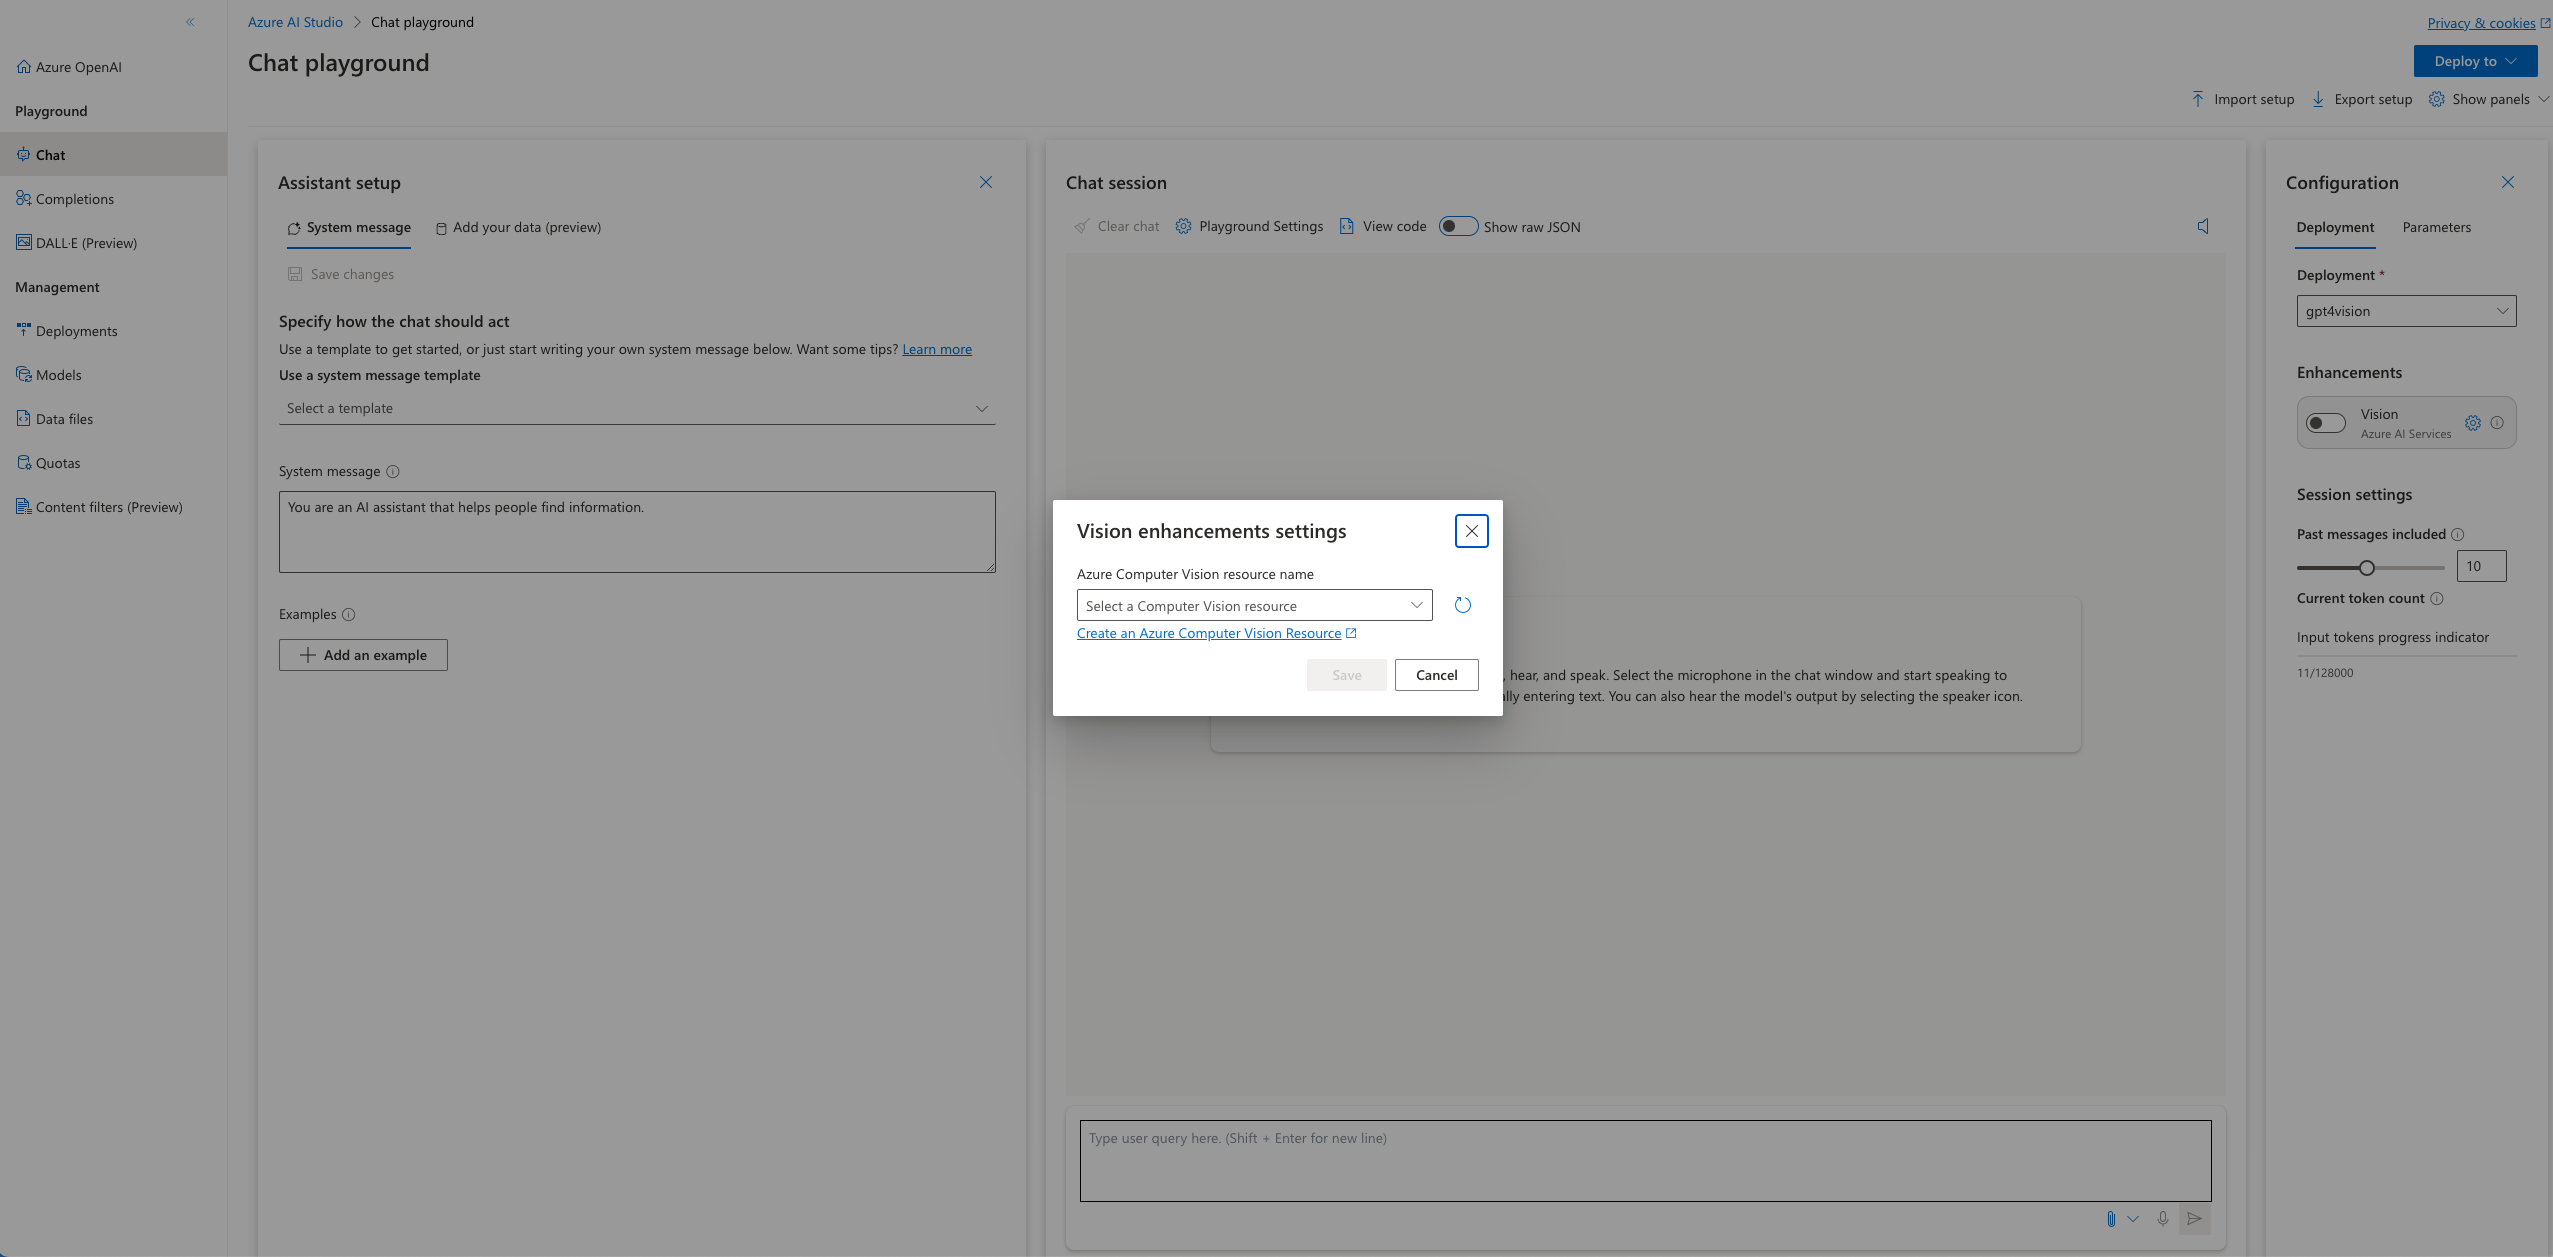Open the Data files section
The image size is (2553, 1257).
(64, 418)
